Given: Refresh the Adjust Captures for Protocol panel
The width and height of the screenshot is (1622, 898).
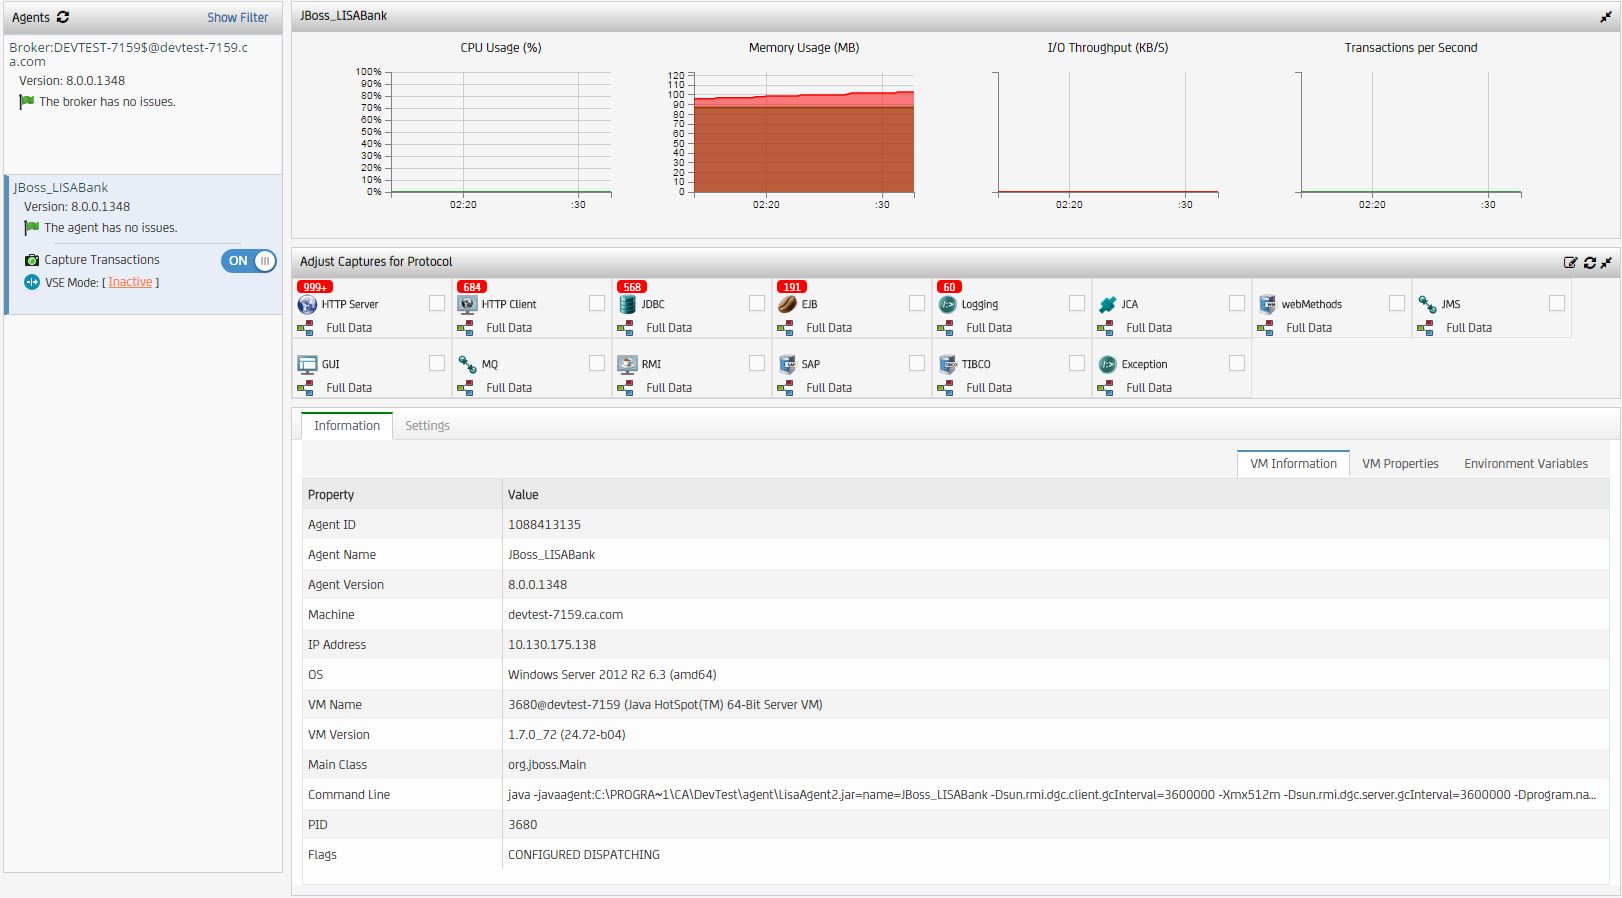Looking at the screenshot, I should [1589, 262].
